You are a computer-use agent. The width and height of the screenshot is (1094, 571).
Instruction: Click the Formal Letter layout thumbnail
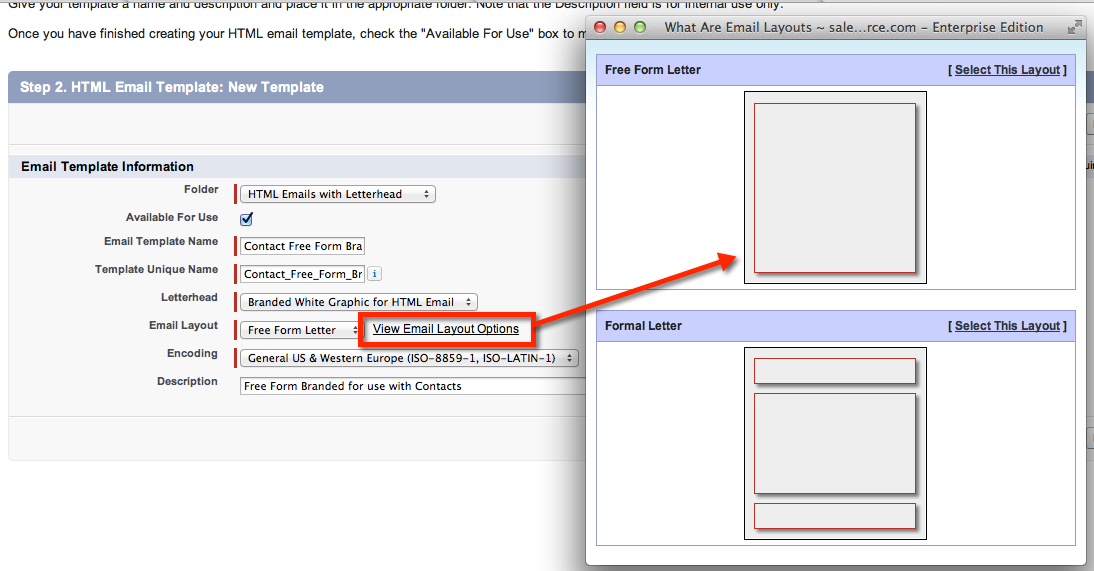(835, 443)
